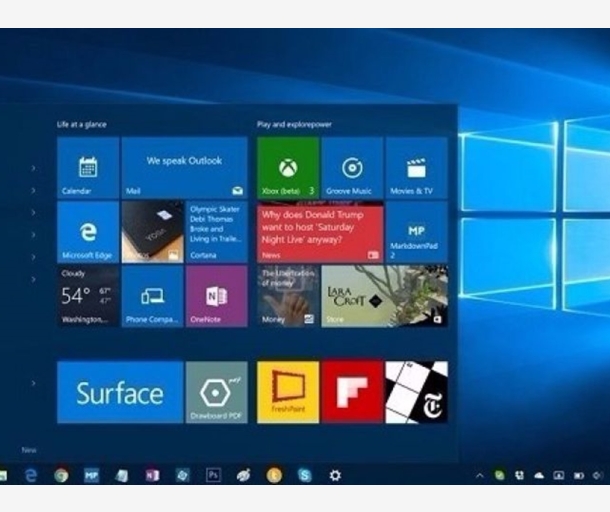Screen dimensions: 610x512
Task: Open the Calendar tile
Action: click(x=88, y=167)
